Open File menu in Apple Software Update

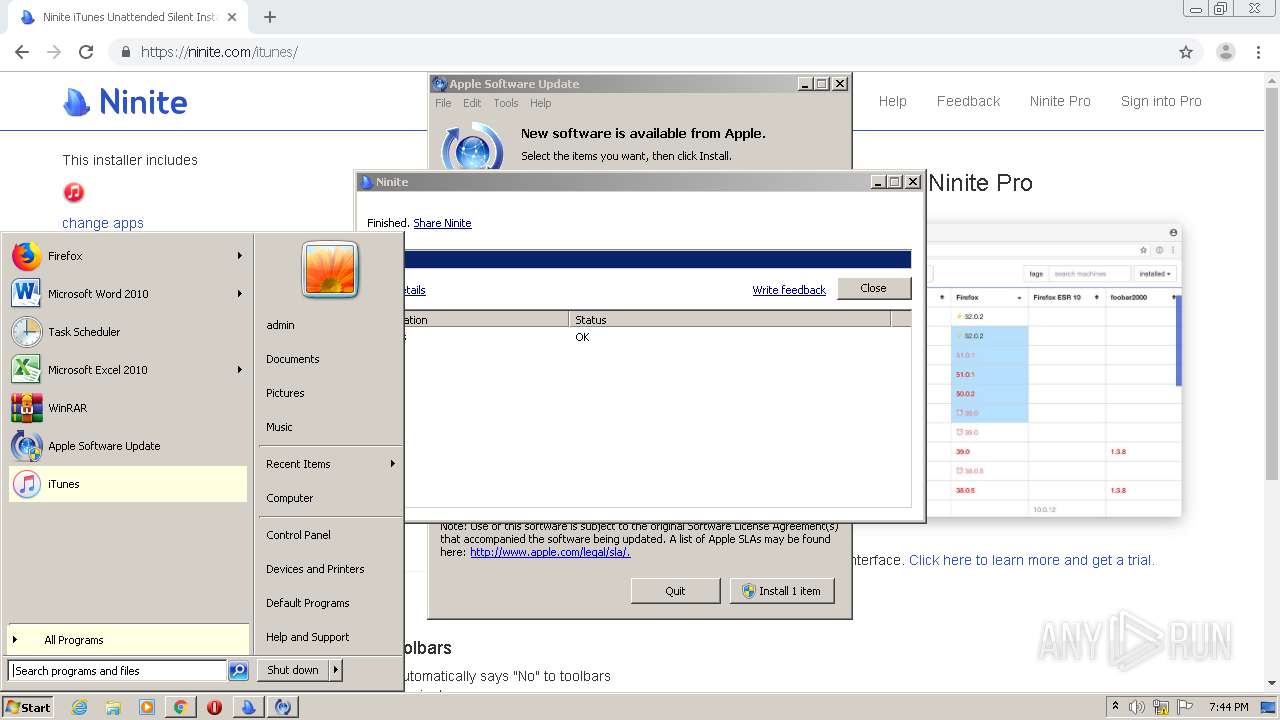(x=443, y=103)
